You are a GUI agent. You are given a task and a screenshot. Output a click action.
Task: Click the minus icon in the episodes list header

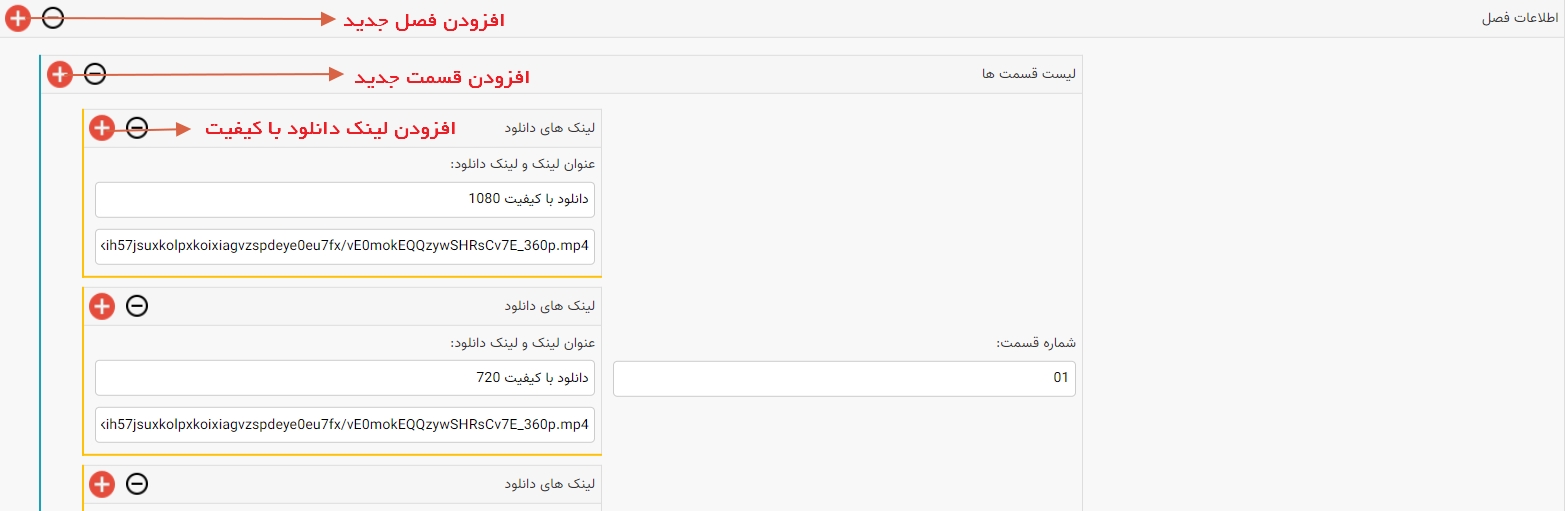tap(94, 74)
